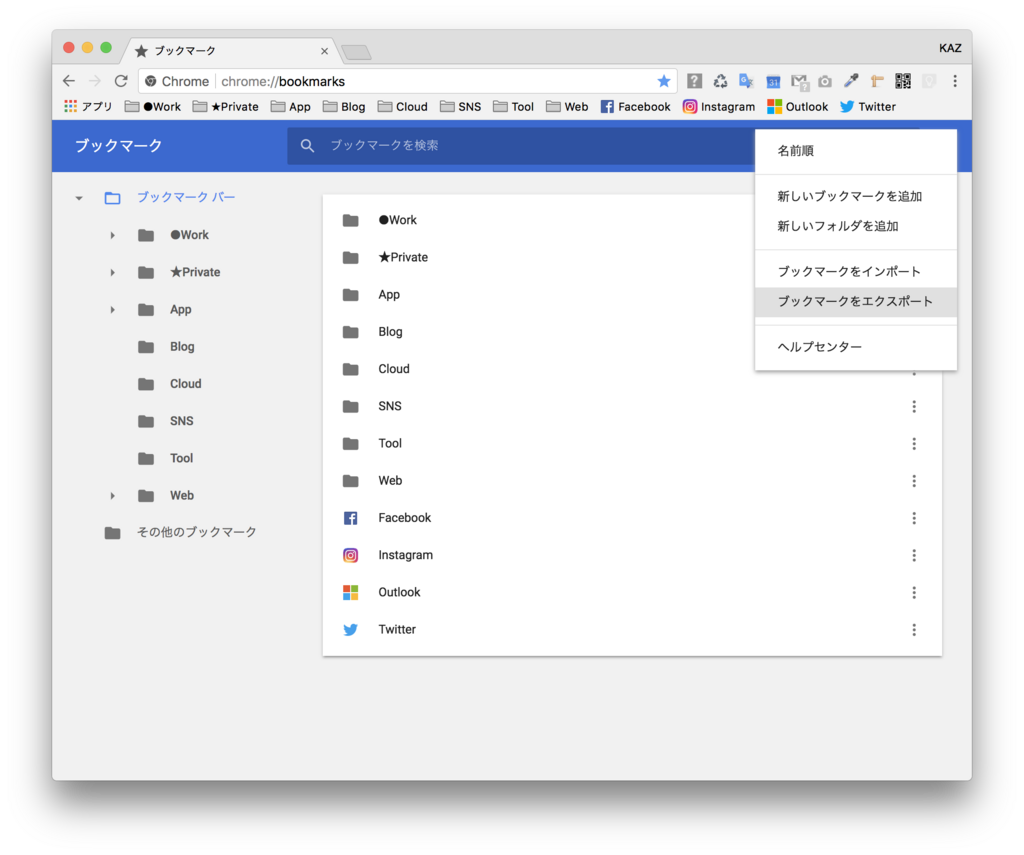The height and width of the screenshot is (855, 1024).
Task: Open a new tab button
Action: pyautogui.click(x=357, y=52)
